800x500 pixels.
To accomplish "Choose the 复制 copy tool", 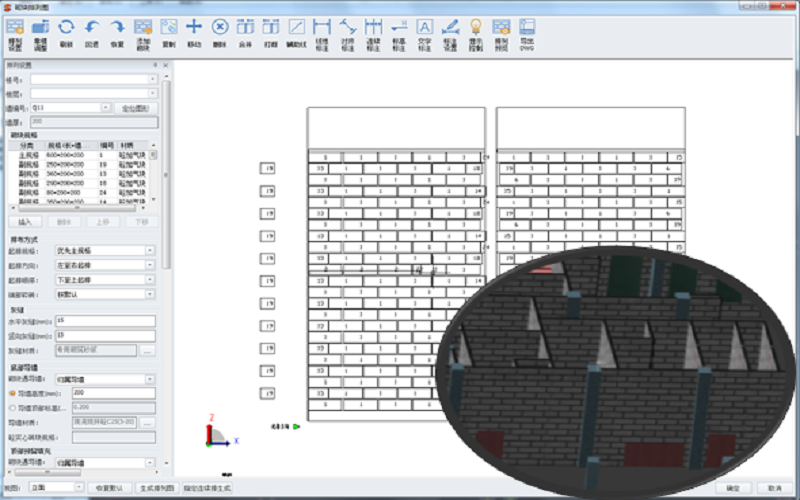I will (x=169, y=34).
